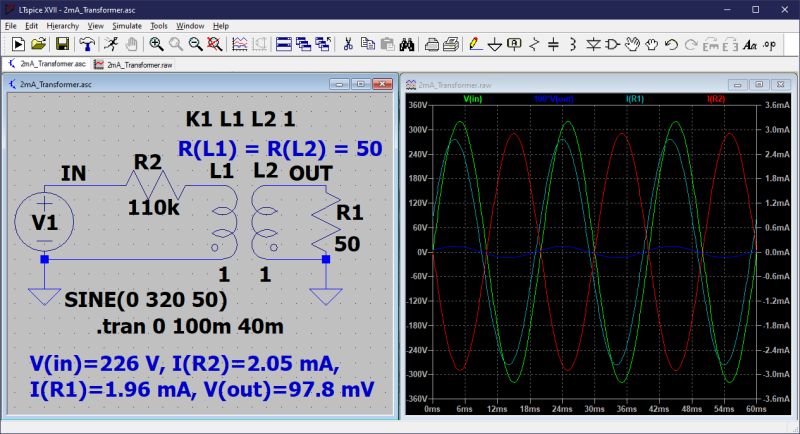This screenshot has height=434, width=800.
Task: Click the K1 L1 L2 1 directive
Action: pos(240,119)
